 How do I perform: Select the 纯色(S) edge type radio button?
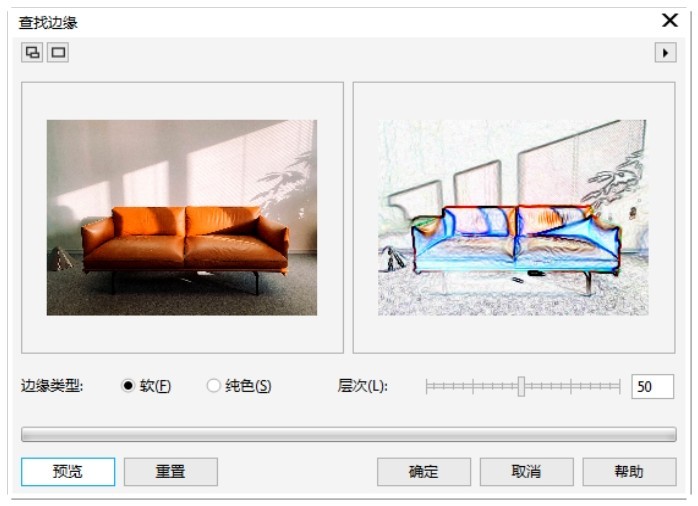213,385
